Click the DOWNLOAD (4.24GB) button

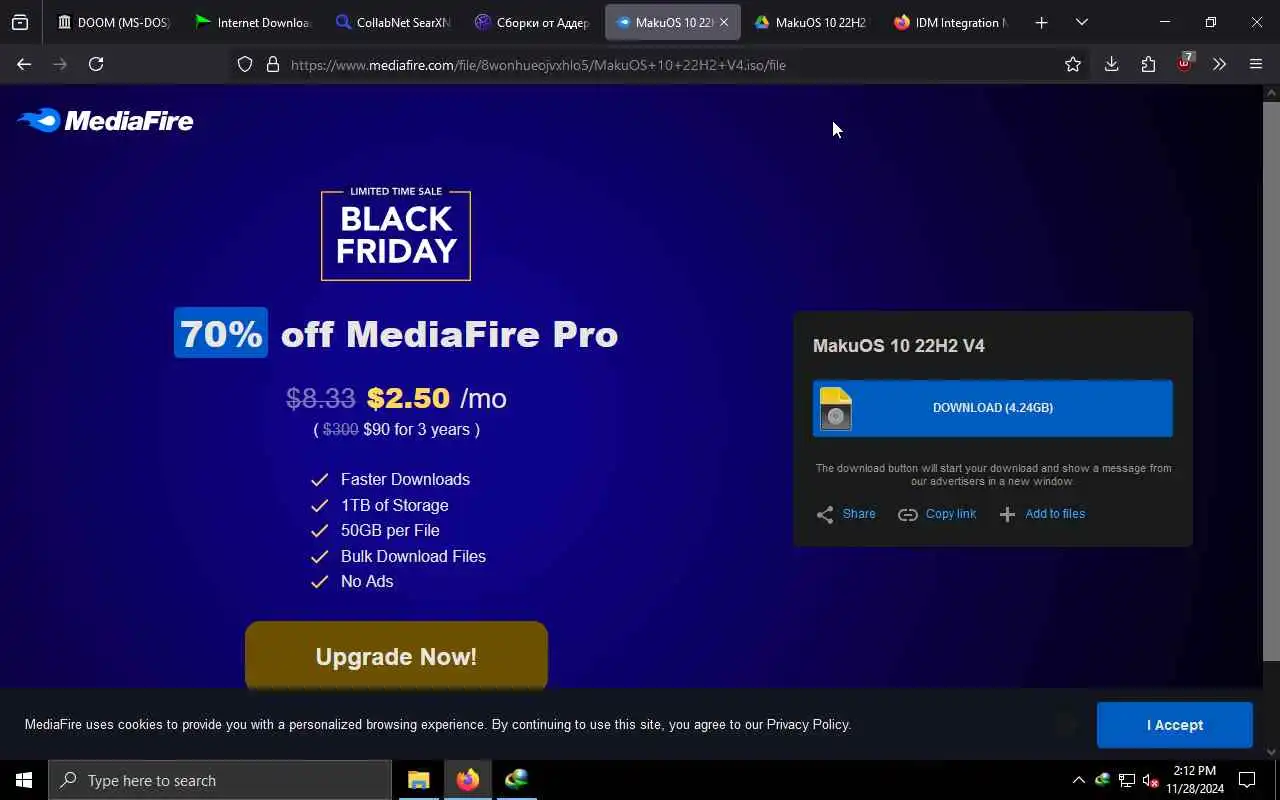[993, 408]
